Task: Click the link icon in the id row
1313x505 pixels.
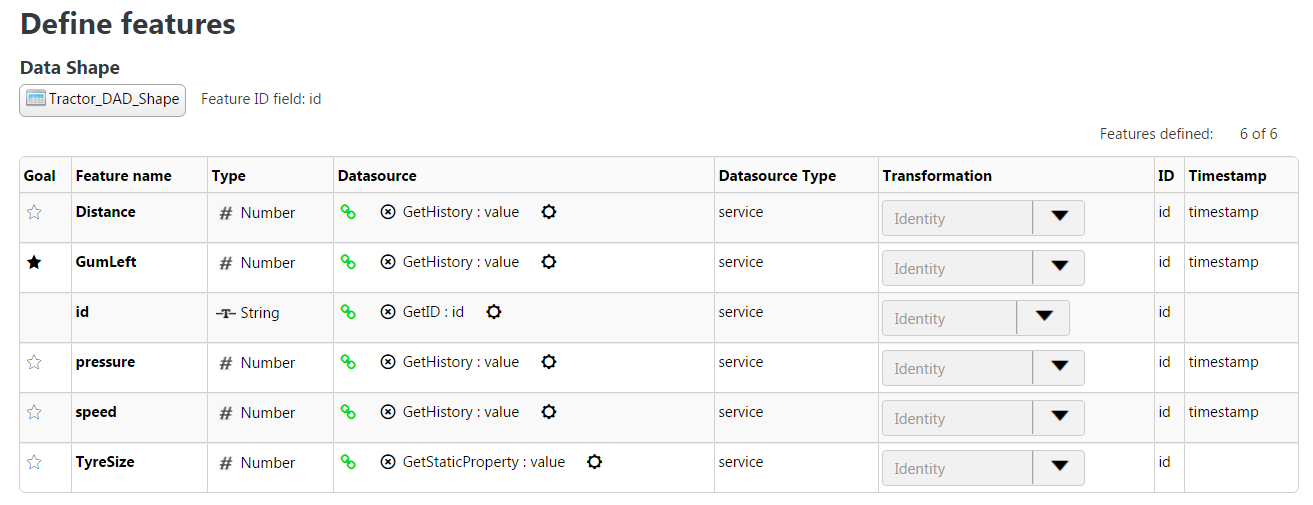Action: click(x=348, y=312)
